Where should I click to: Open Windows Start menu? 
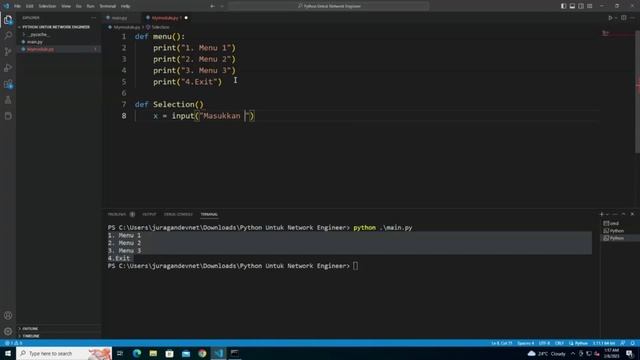point(8,353)
